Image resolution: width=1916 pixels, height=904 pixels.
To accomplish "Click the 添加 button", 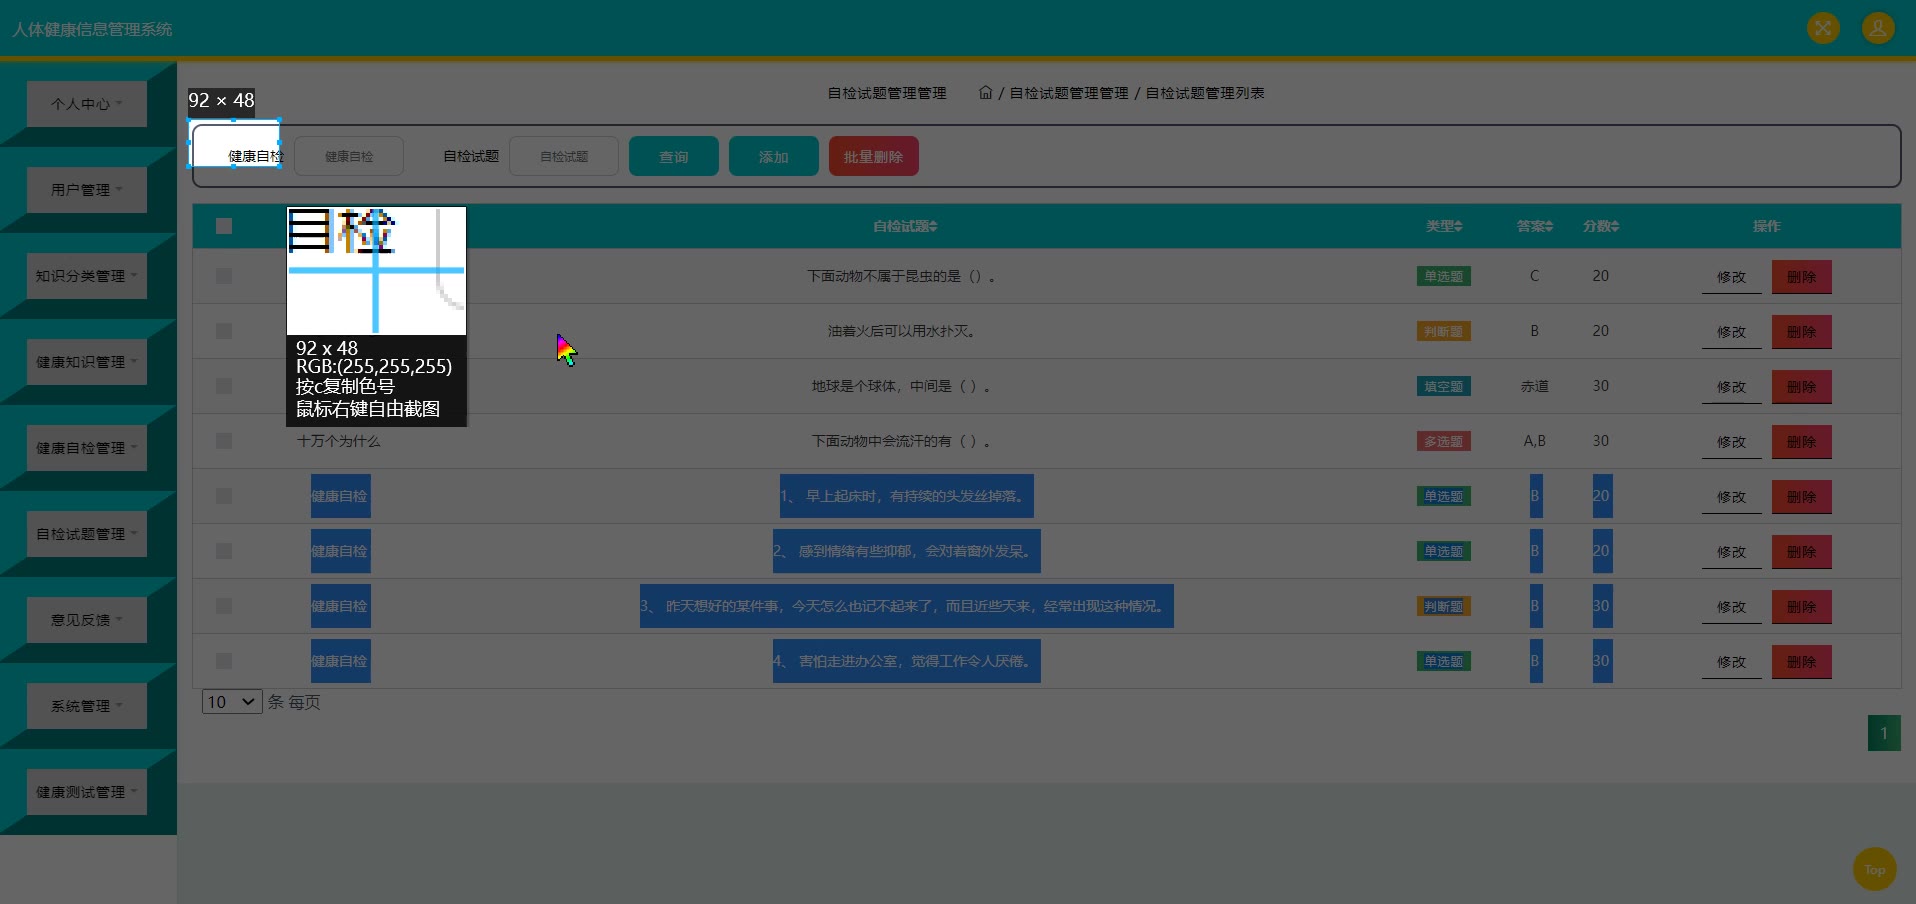I will coord(774,156).
